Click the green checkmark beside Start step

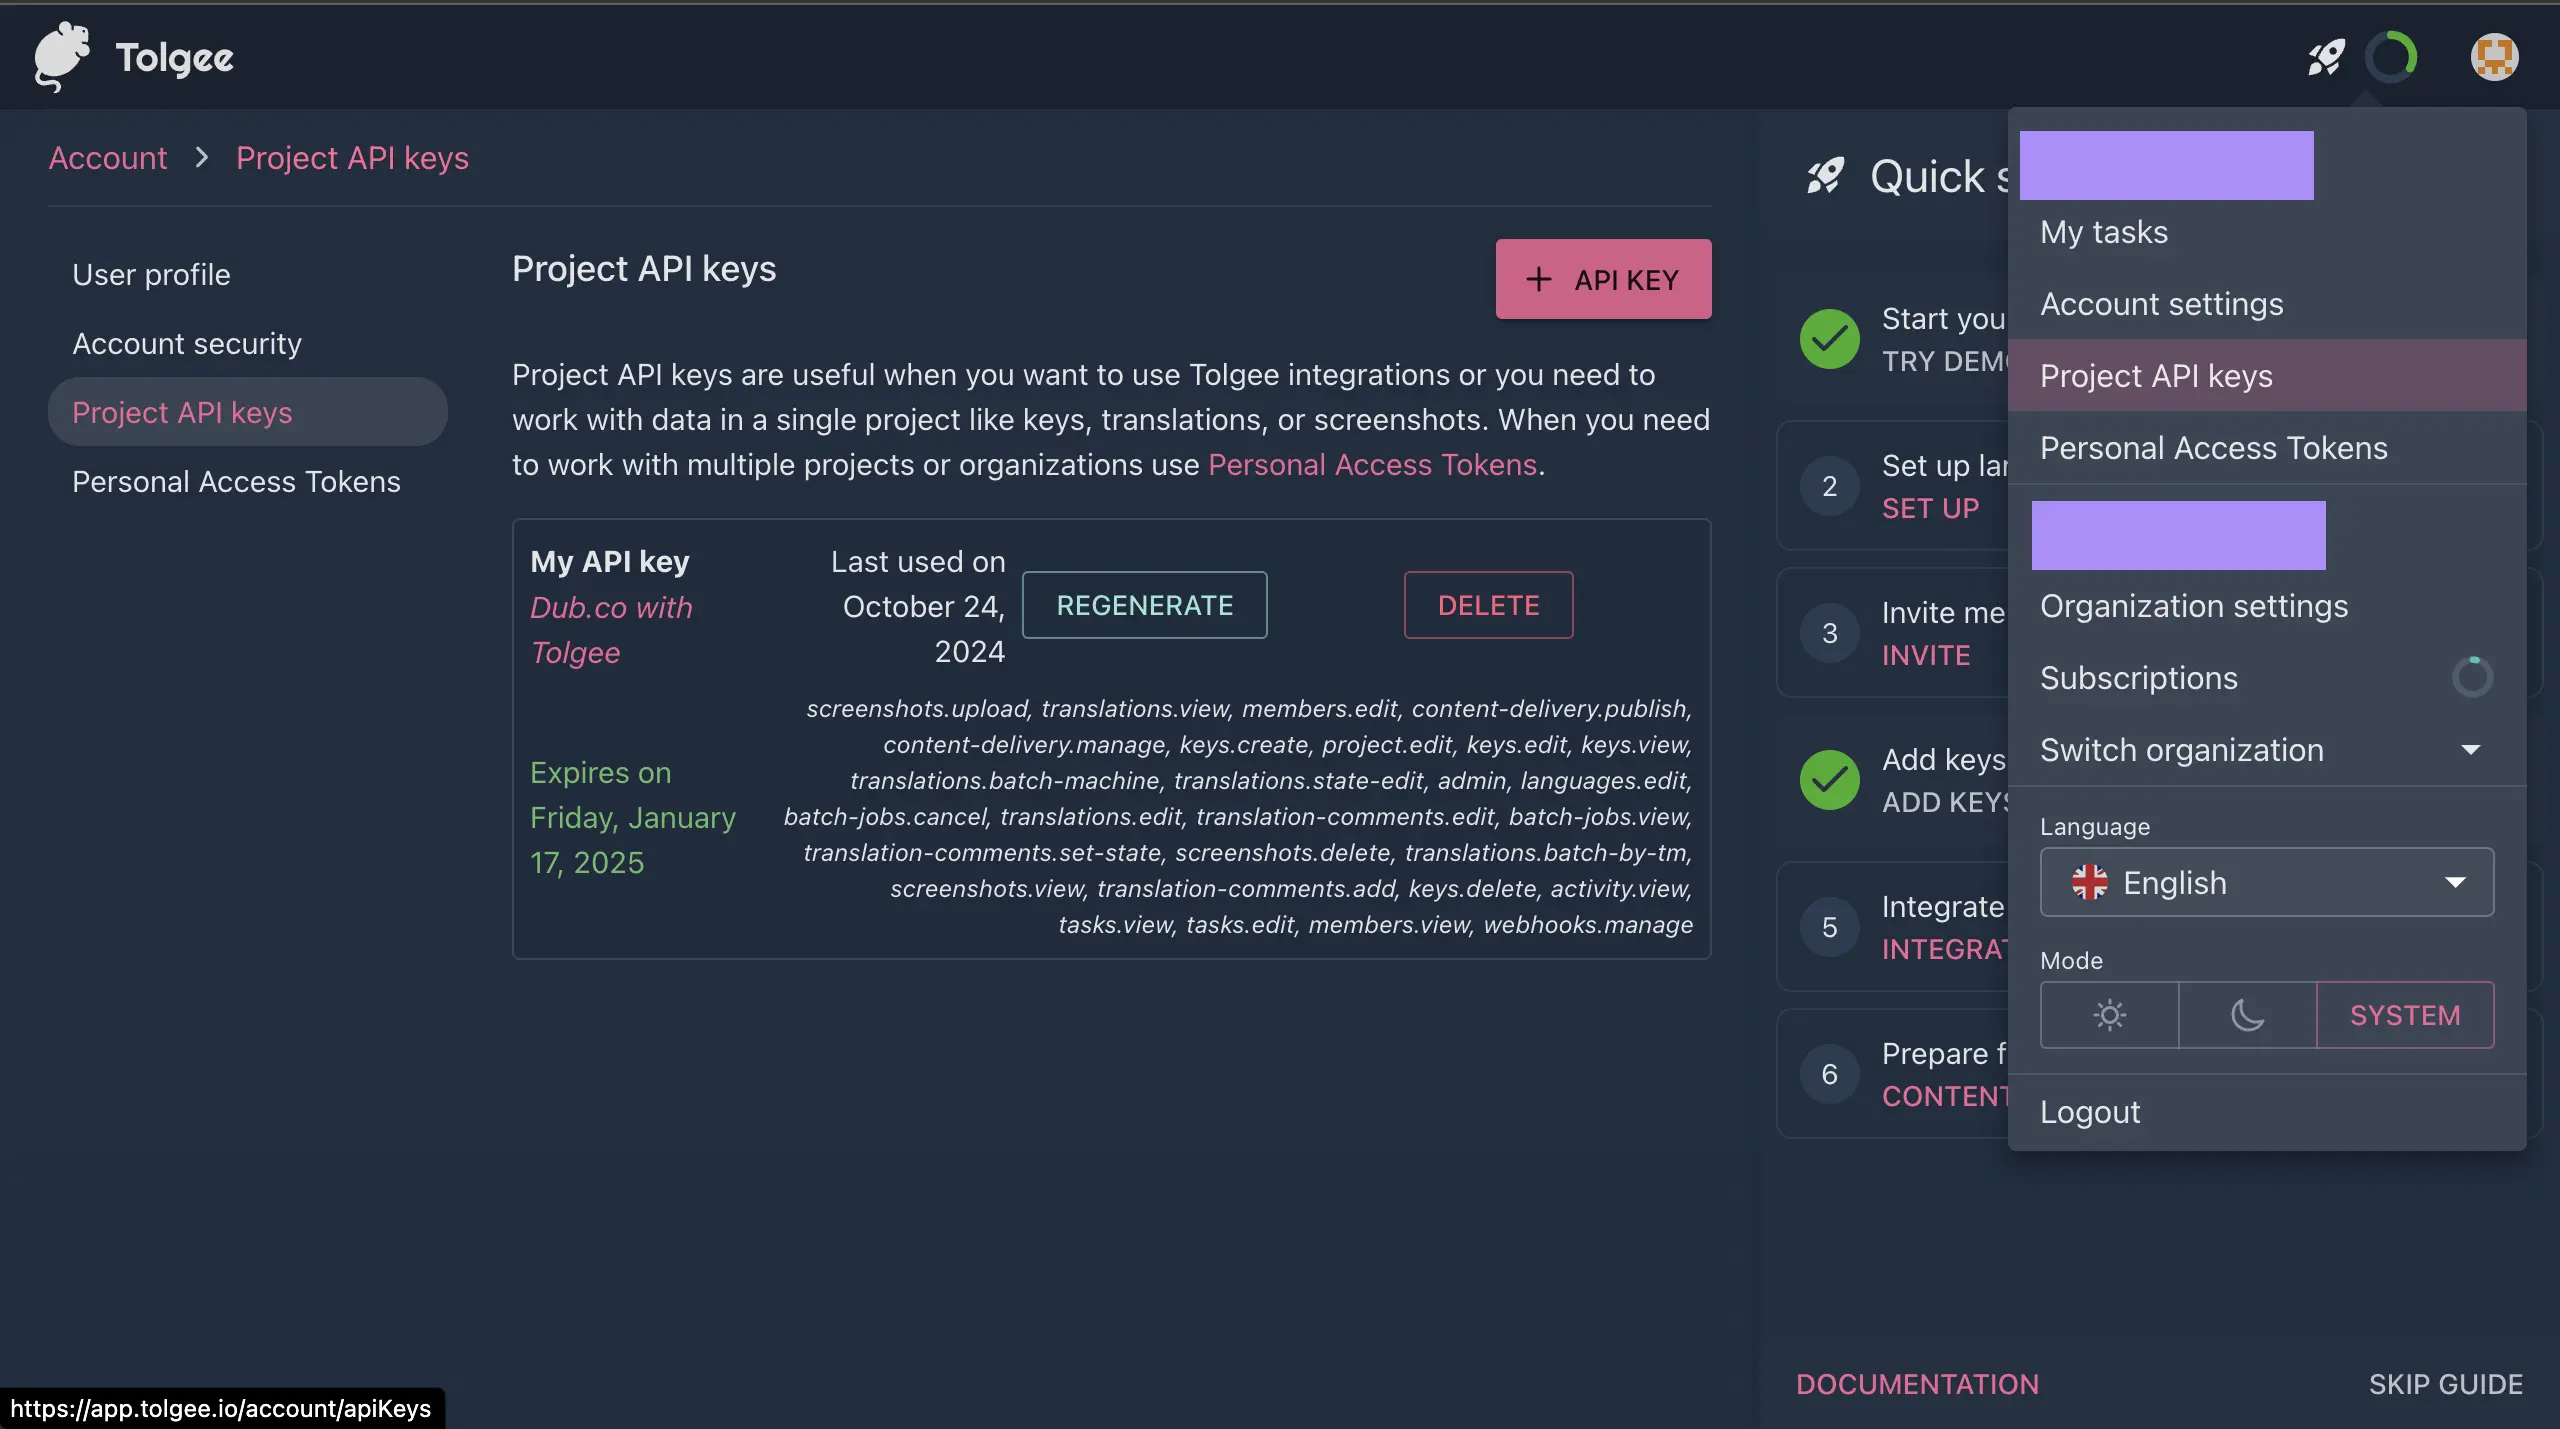(1829, 339)
